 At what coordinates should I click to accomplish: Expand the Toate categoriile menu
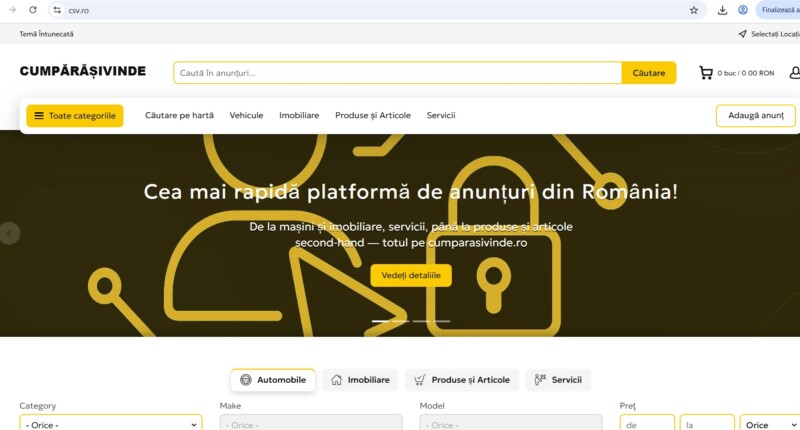75,116
